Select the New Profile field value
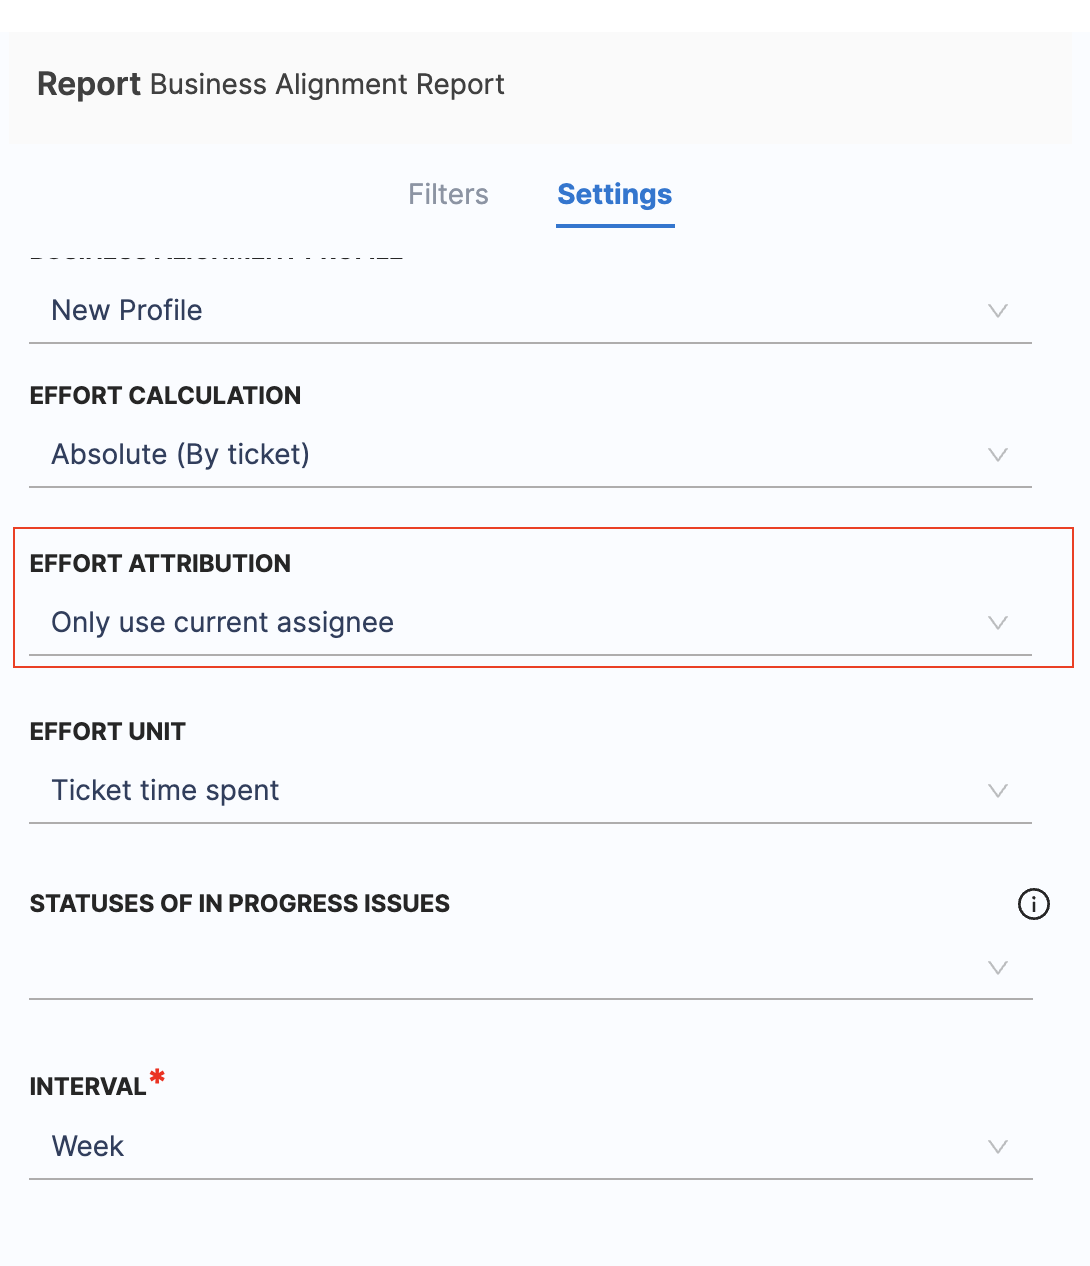Viewport: 1090px width, 1266px height. pos(126,311)
